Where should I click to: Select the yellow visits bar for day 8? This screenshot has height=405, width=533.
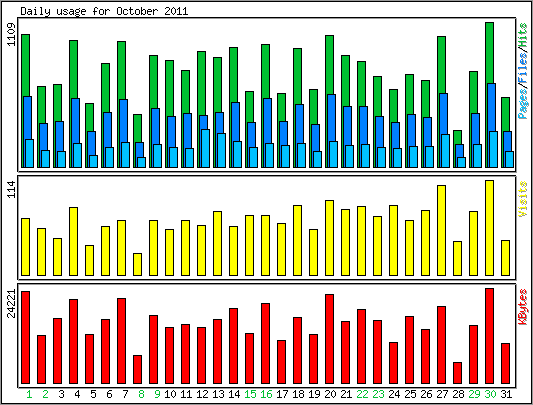click(137, 264)
